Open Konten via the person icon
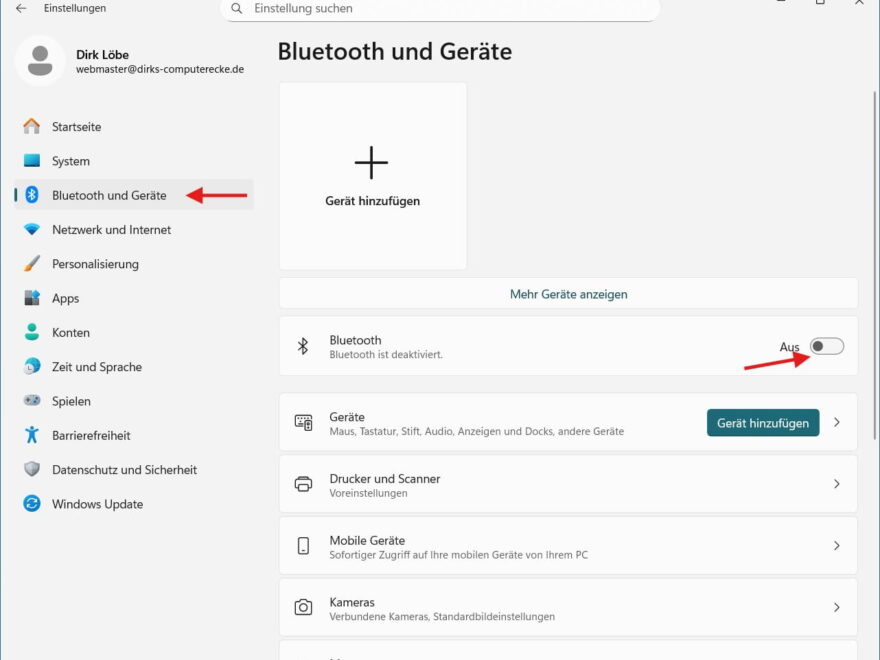The height and width of the screenshot is (660, 880). pos(31,332)
